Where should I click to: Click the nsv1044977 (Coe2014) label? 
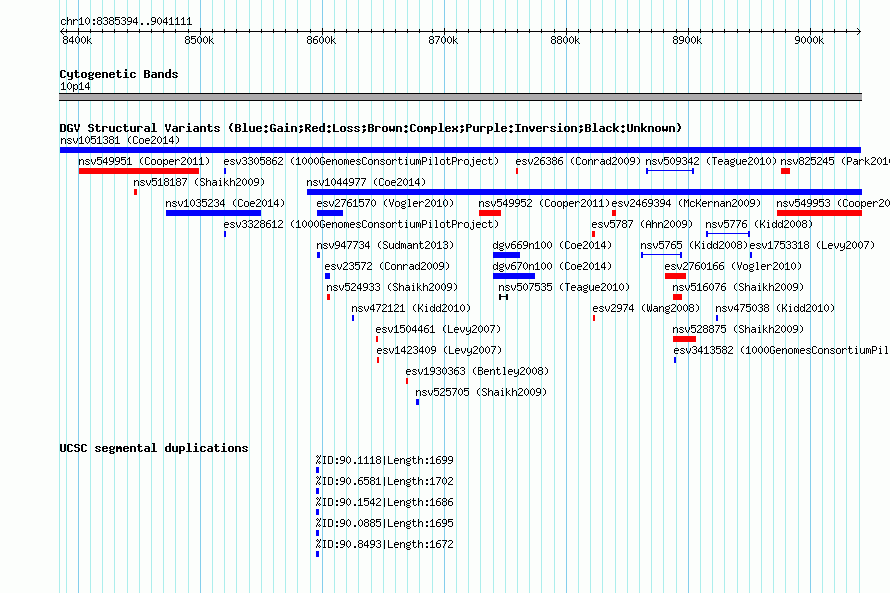pyautogui.click(x=366, y=182)
